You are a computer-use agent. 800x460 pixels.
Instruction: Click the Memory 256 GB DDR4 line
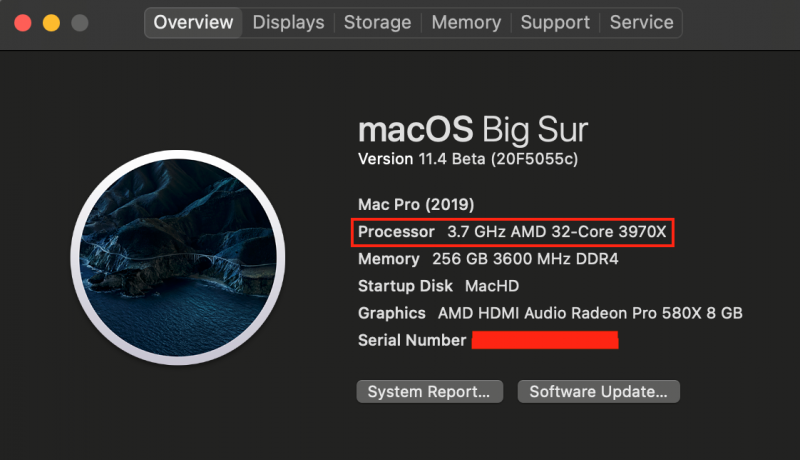pyautogui.click(x=488, y=259)
